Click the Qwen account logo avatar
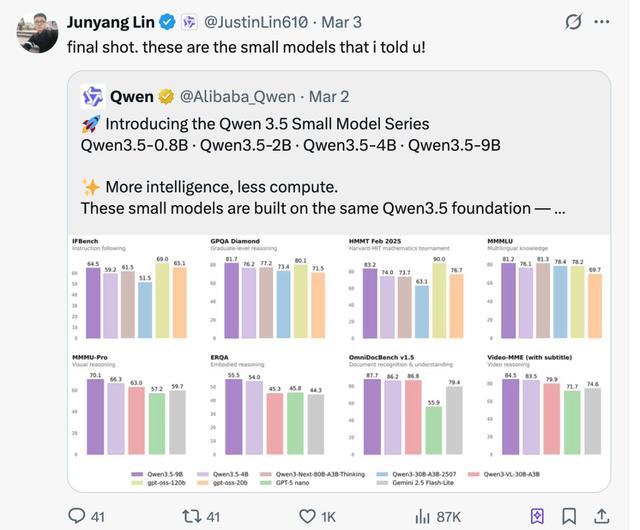Viewport: 640px width, 530px height. tap(93, 96)
